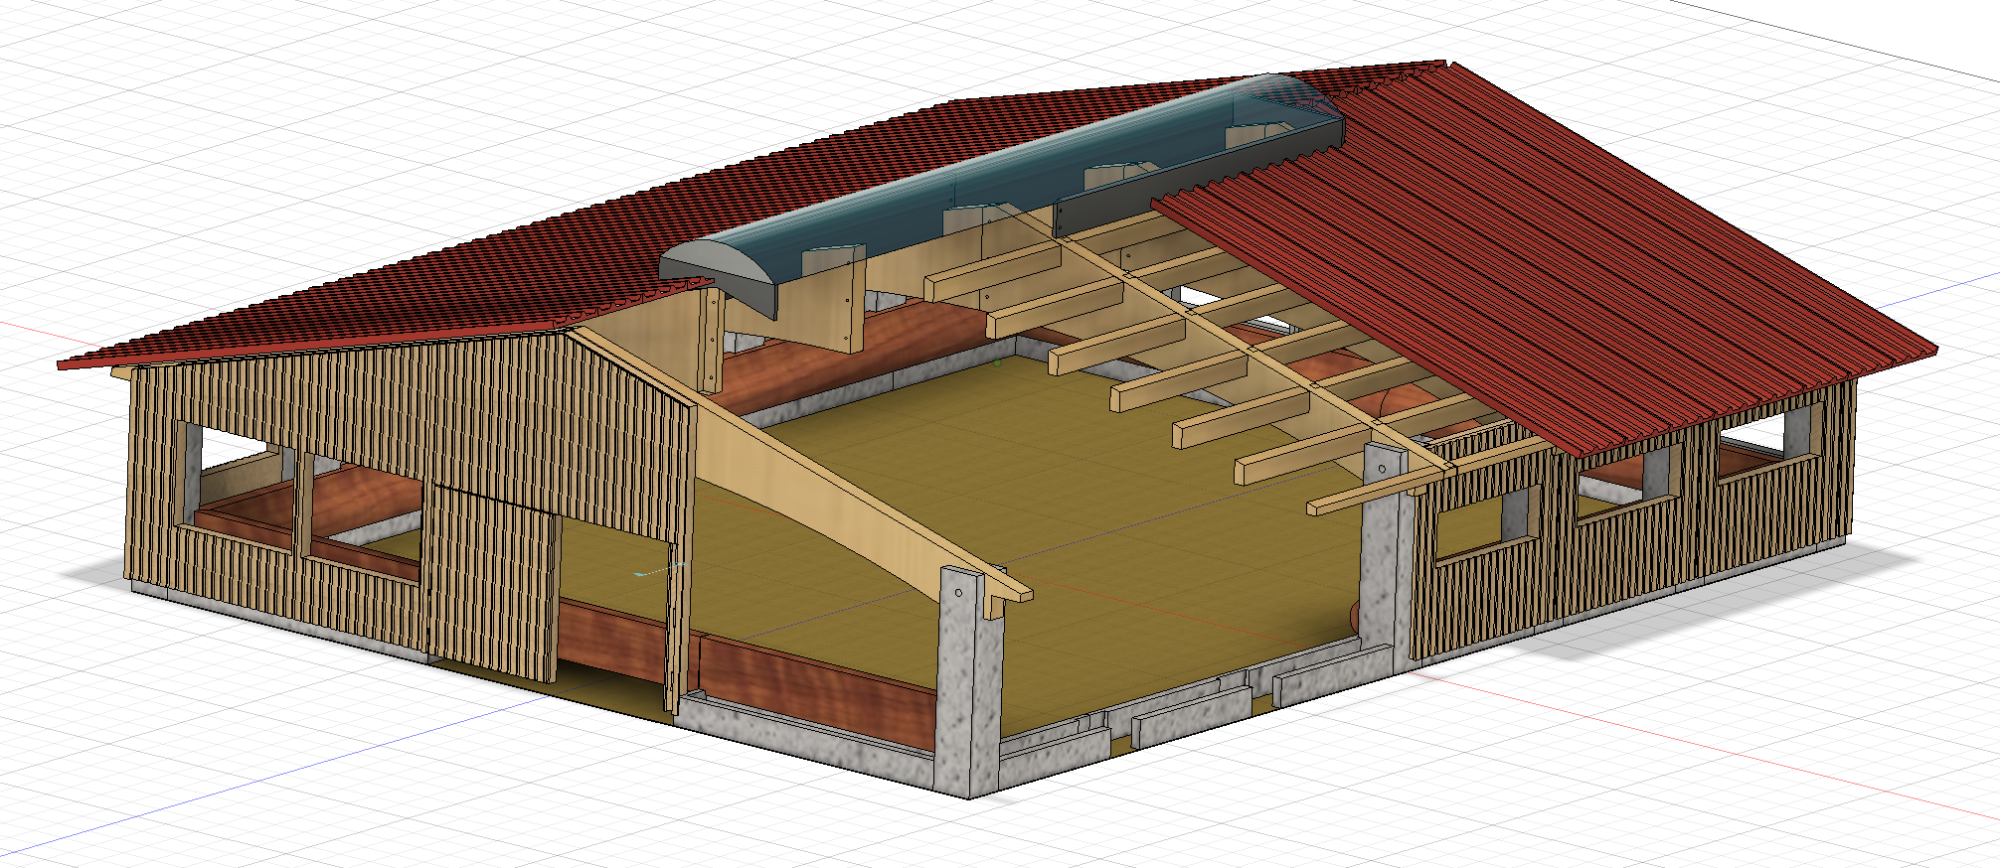The height and width of the screenshot is (868, 2000).
Task: Click the sliding wooden barn door panel
Action: pyautogui.click(x=490, y=580)
